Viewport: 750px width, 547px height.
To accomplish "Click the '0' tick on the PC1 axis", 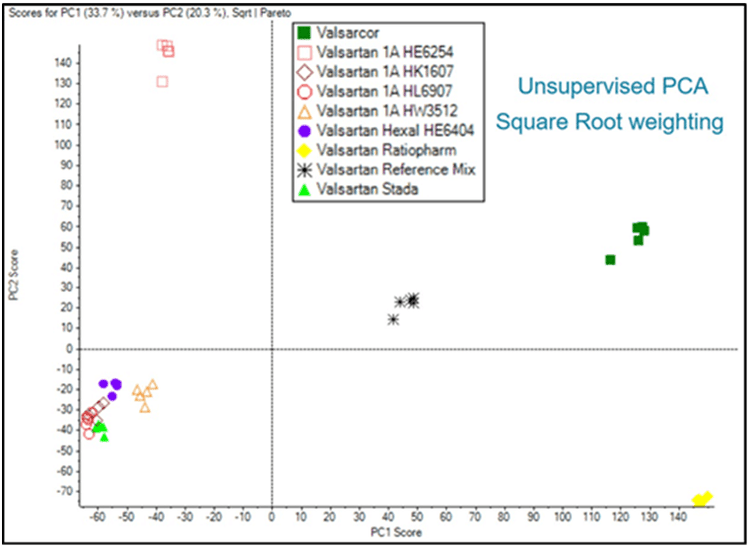I will pos(272,517).
